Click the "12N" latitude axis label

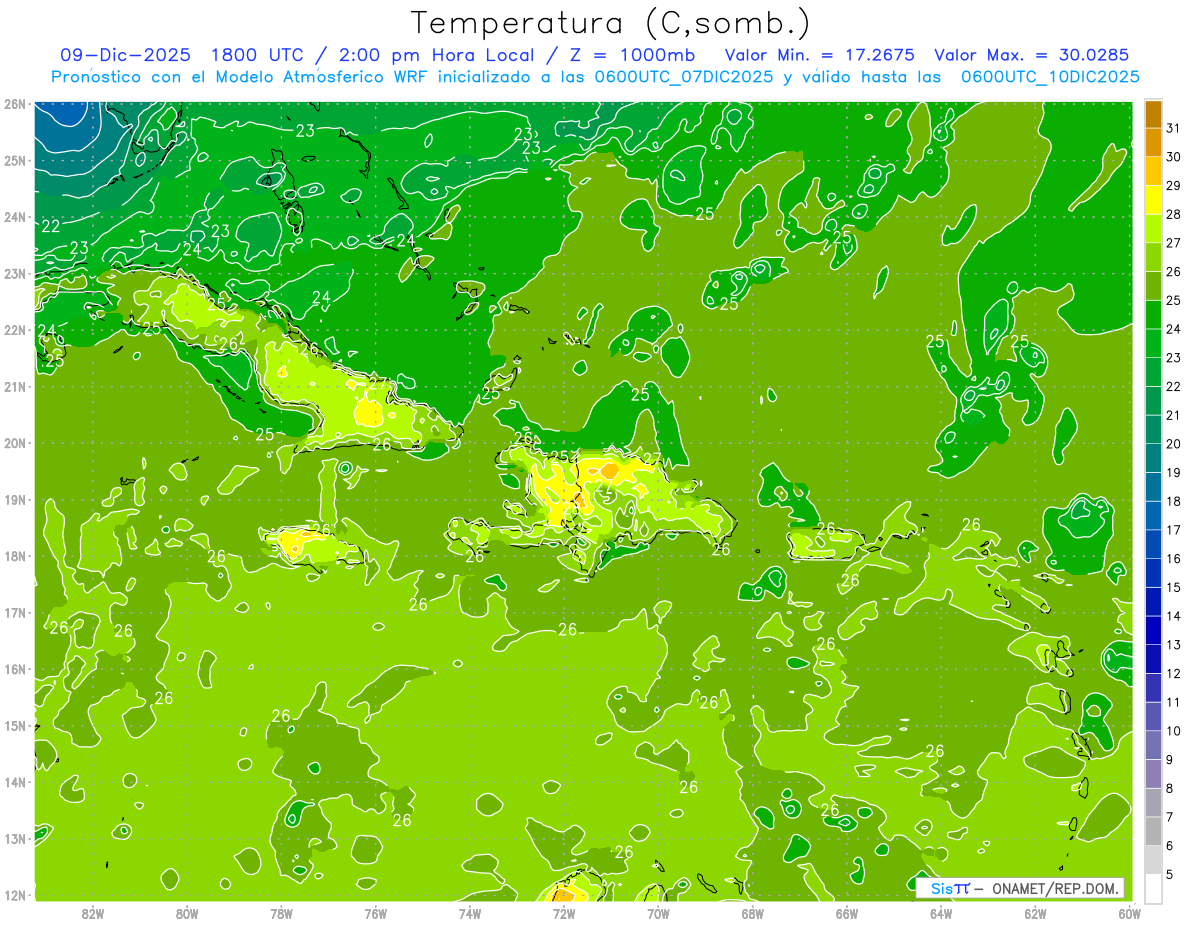pos(14,895)
